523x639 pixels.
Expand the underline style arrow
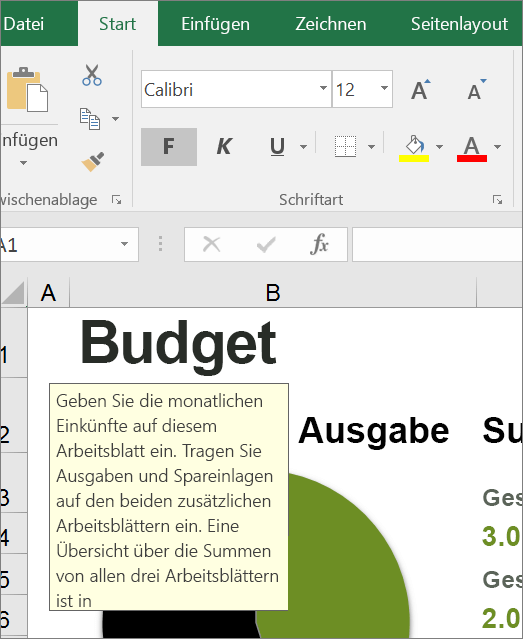click(304, 147)
